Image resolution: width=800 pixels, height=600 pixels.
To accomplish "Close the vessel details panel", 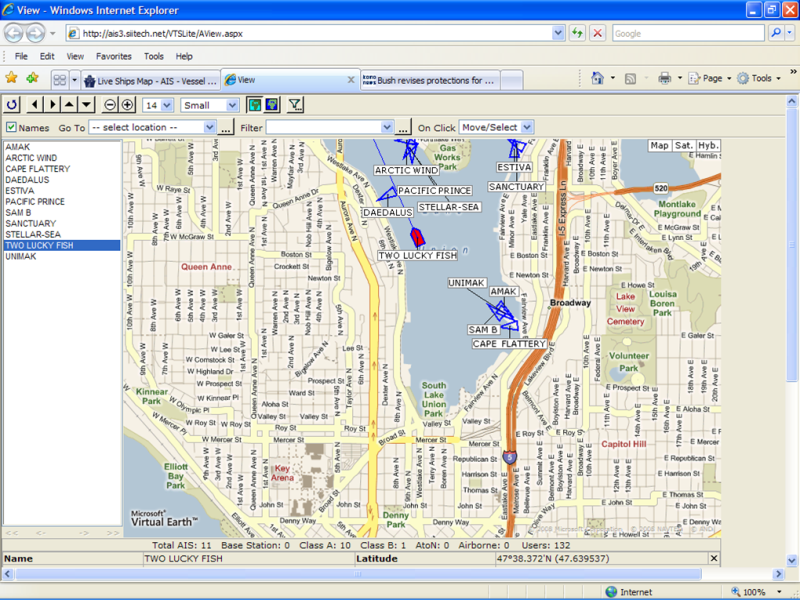I will point(714,559).
